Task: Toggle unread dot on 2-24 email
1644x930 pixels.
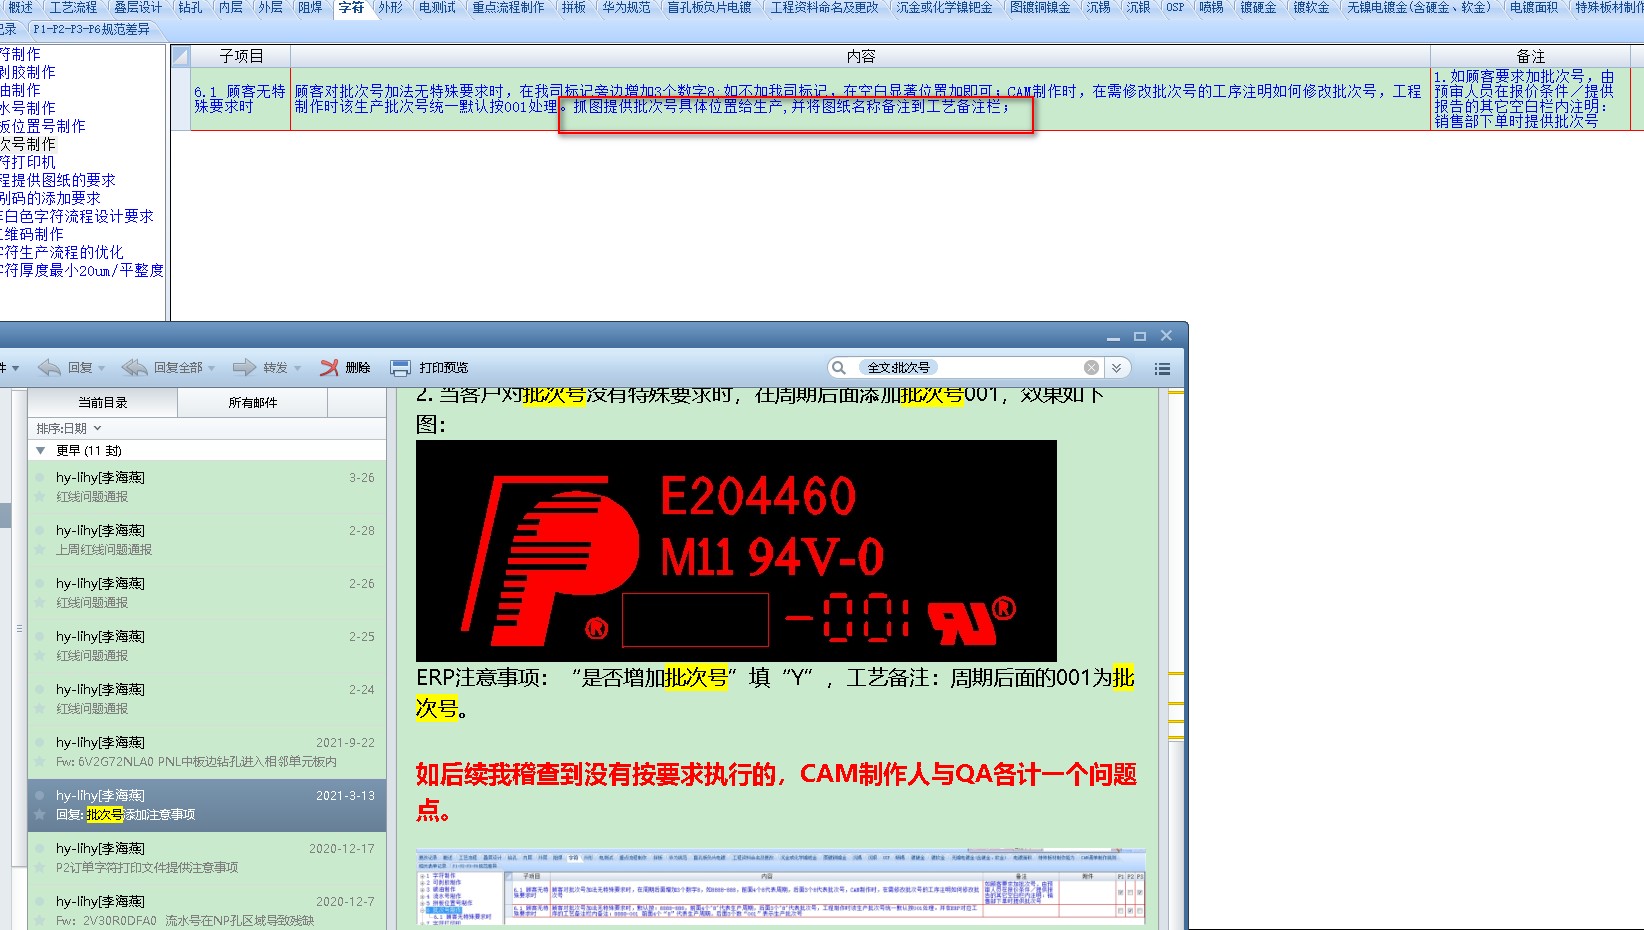Action: tap(40, 690)
